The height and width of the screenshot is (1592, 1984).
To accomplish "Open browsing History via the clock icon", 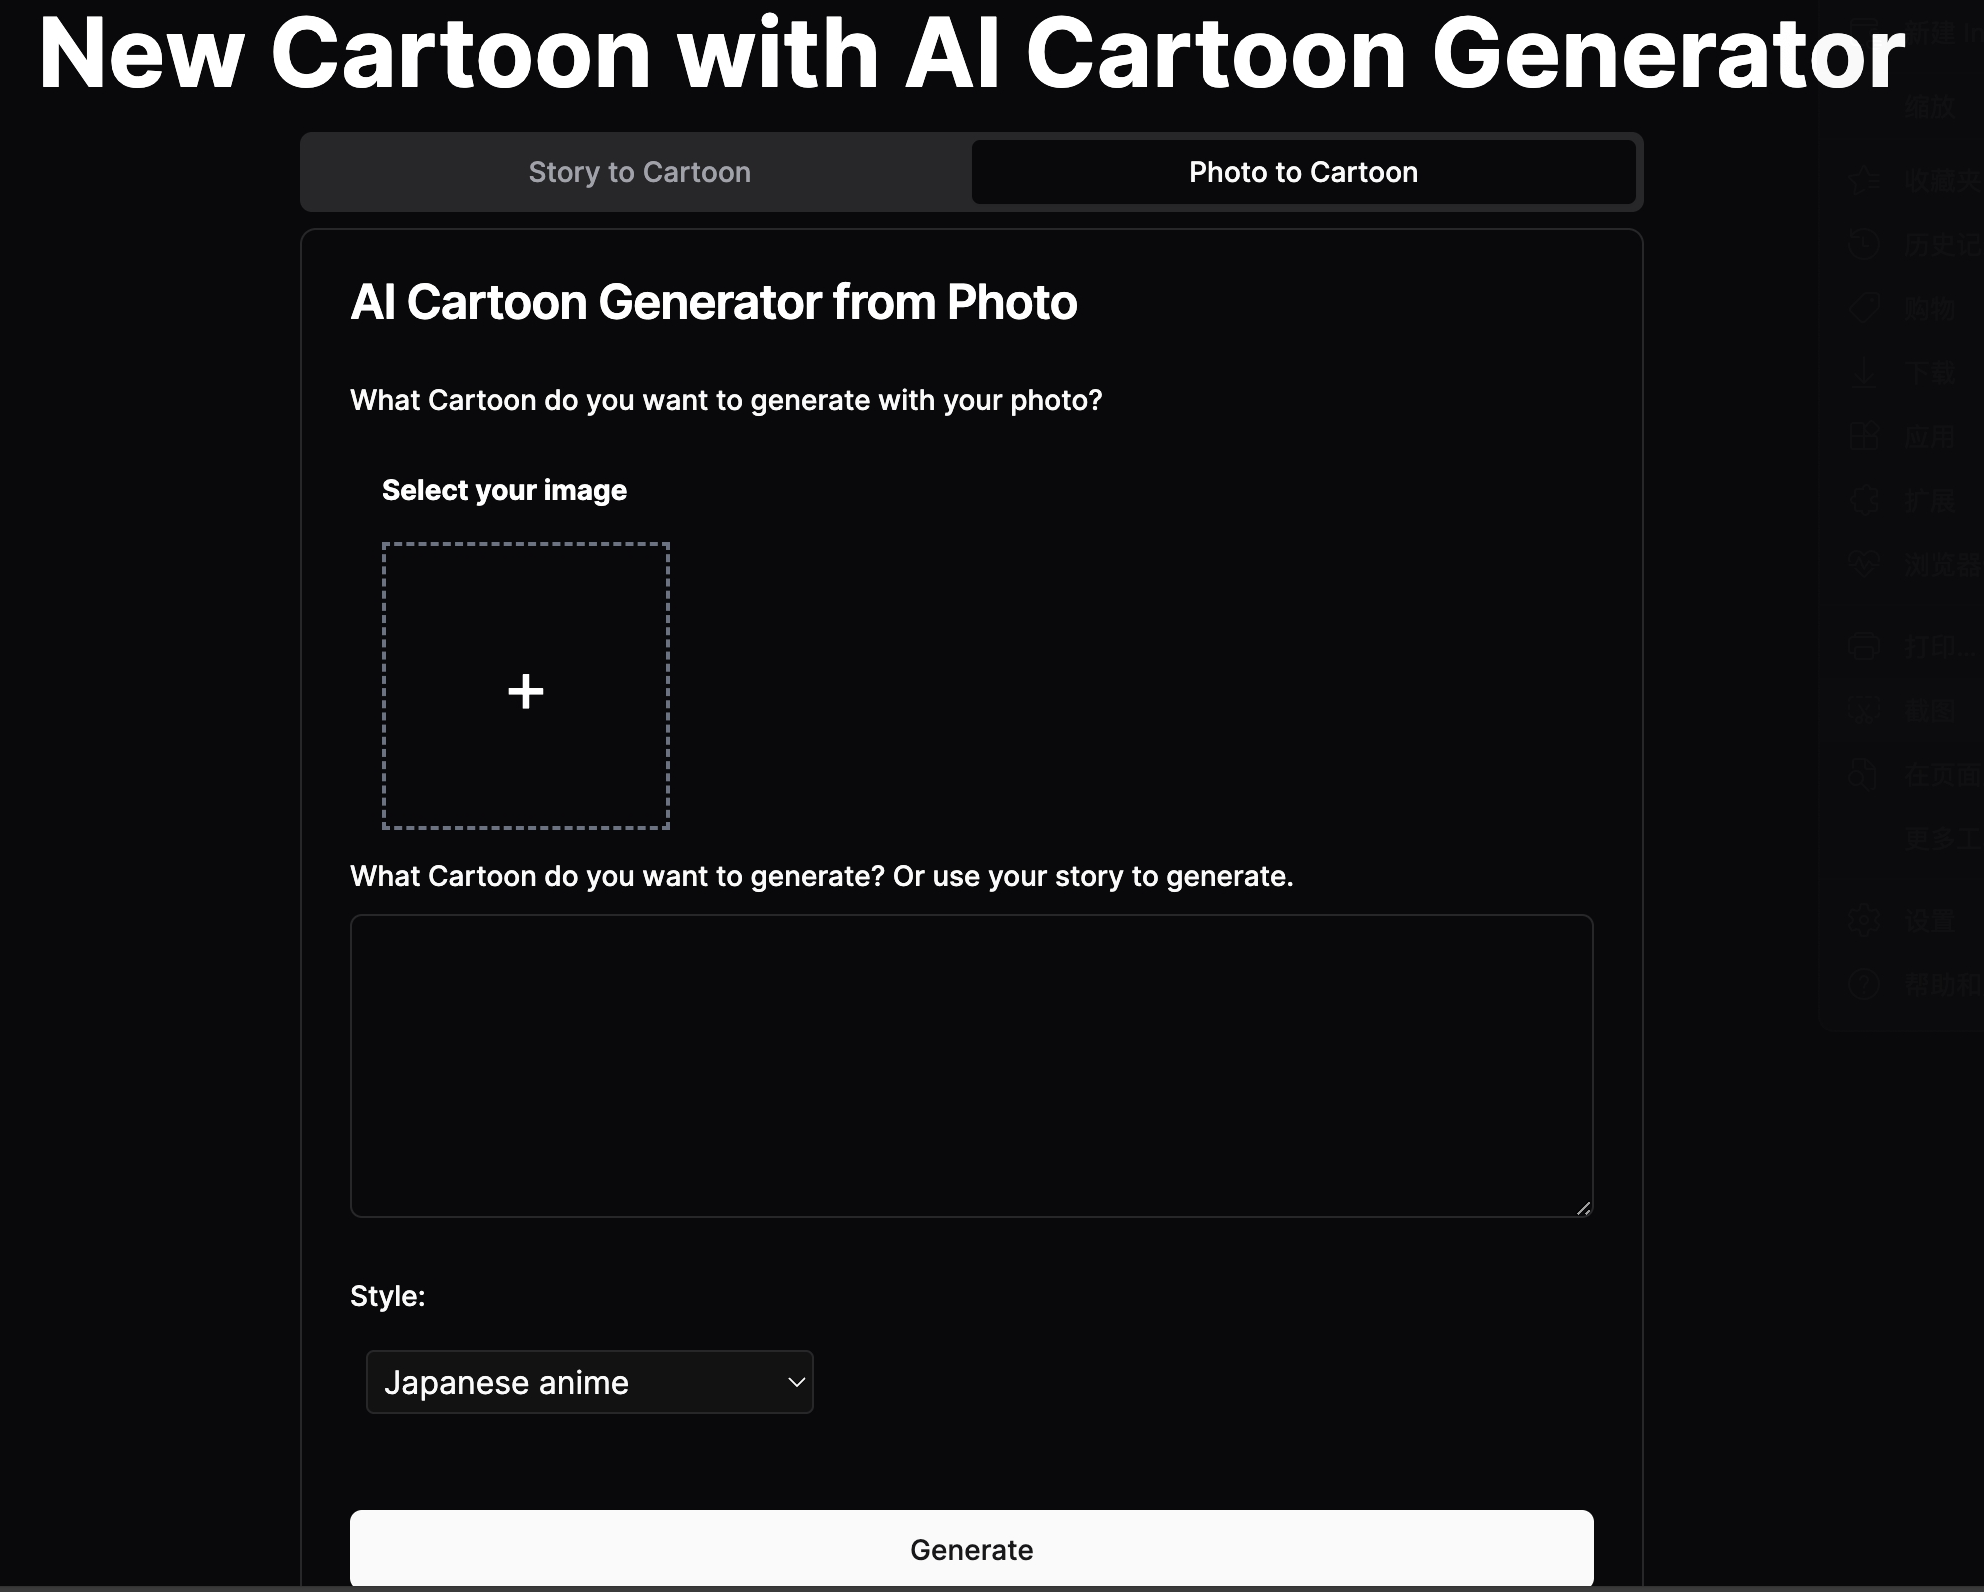I will pyautogui.click(x=1863, y=244).
